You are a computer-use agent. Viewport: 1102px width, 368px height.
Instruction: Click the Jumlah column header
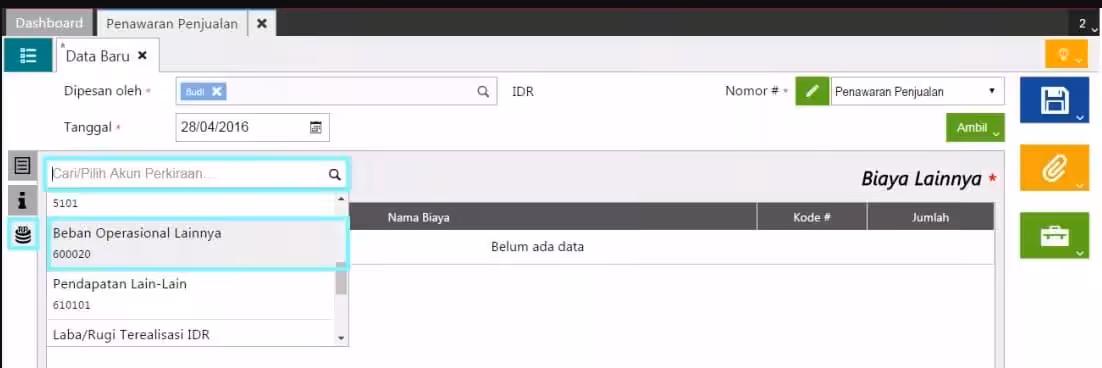pos(931,218)
